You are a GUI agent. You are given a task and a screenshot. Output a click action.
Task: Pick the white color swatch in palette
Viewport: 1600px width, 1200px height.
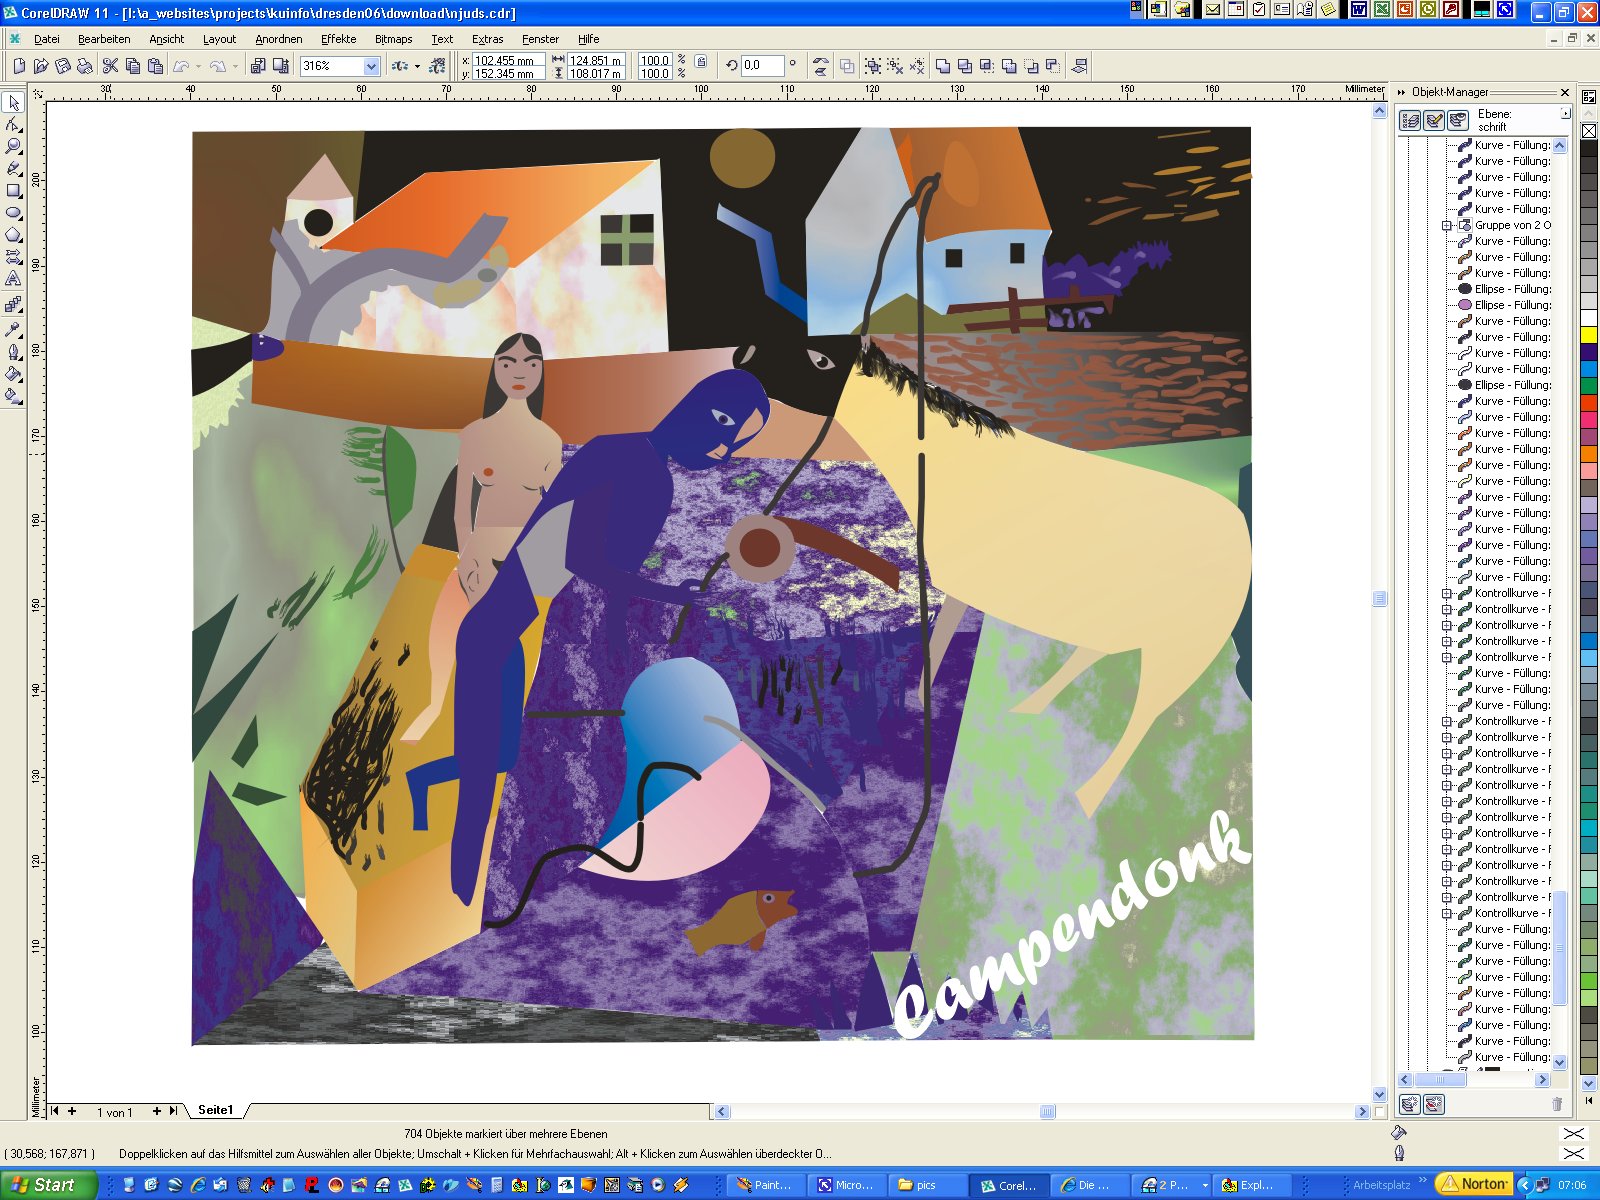coord(1588,319)
